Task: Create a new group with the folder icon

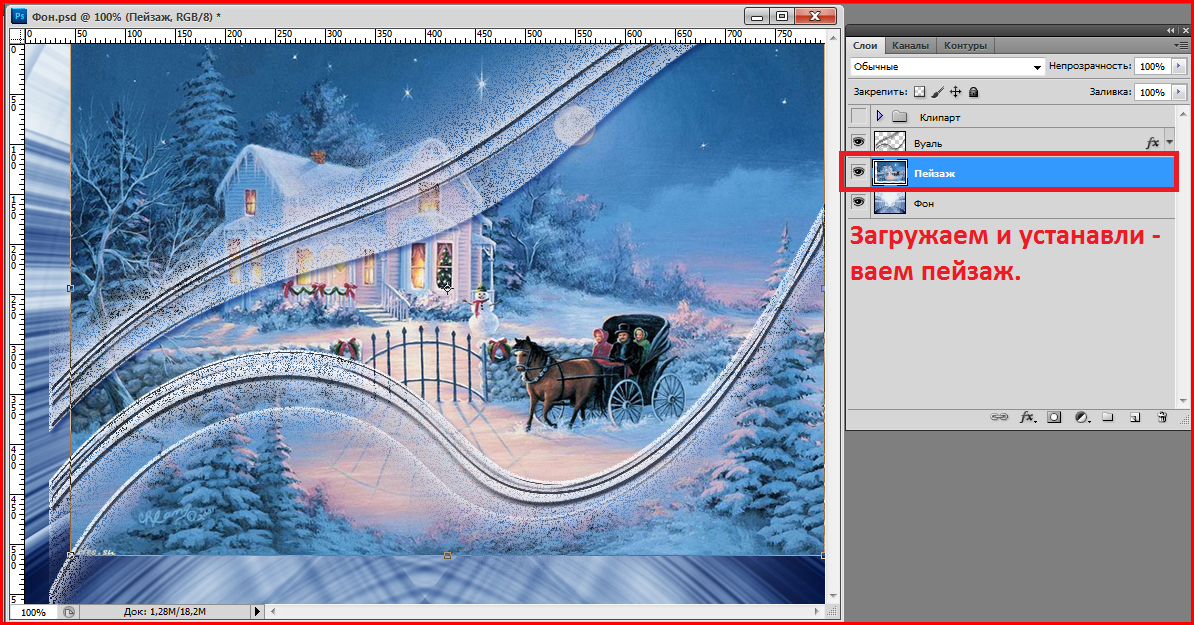Action: pyautogui.click(x=1108, y=417)
